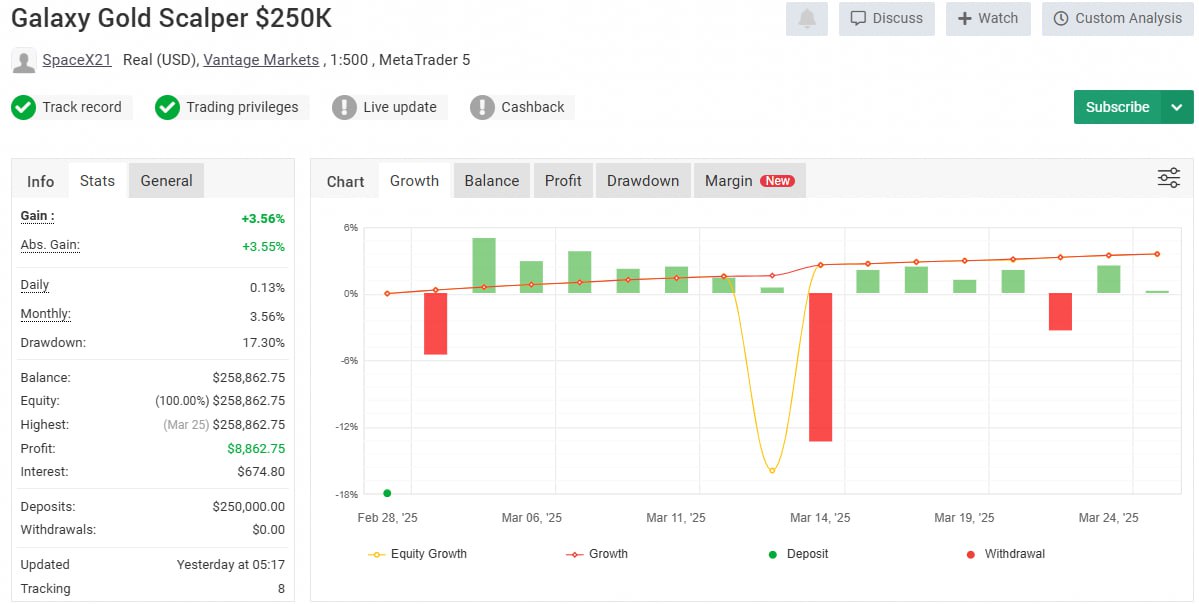
Task: Open Vantage Markets broker link
Action: tap(261, 60)
